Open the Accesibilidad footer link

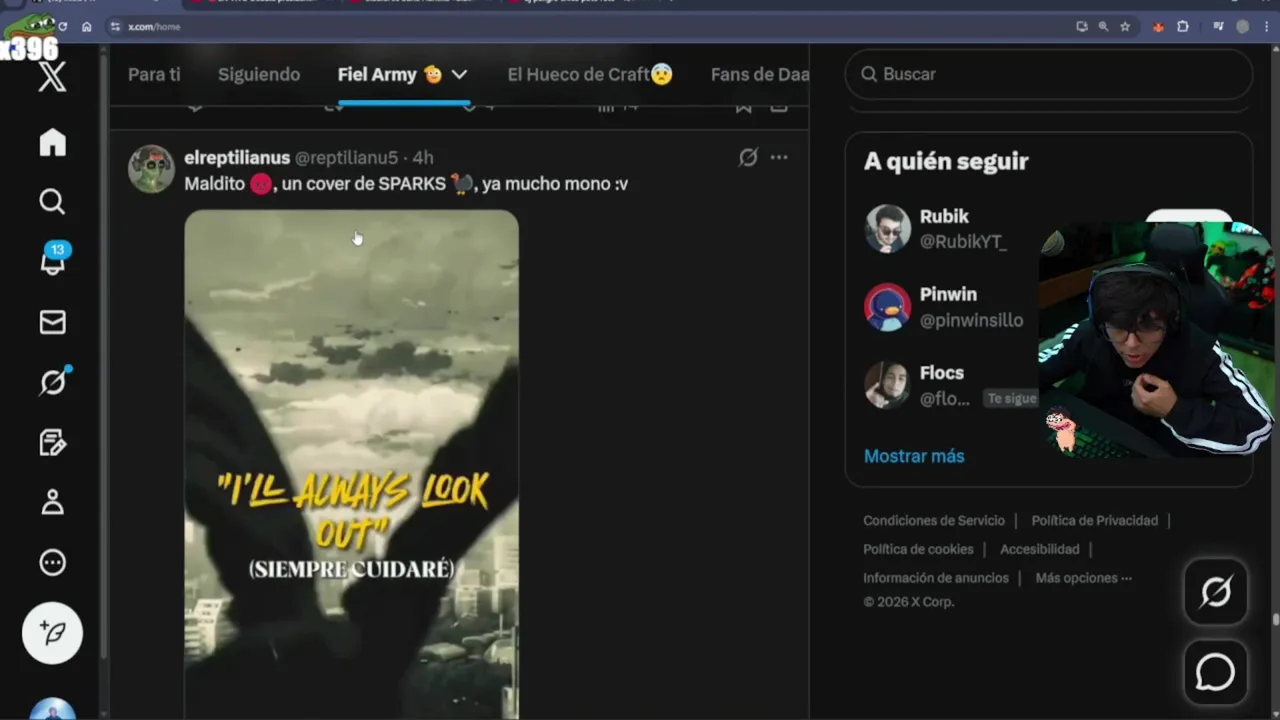(x=1039, y=549)
